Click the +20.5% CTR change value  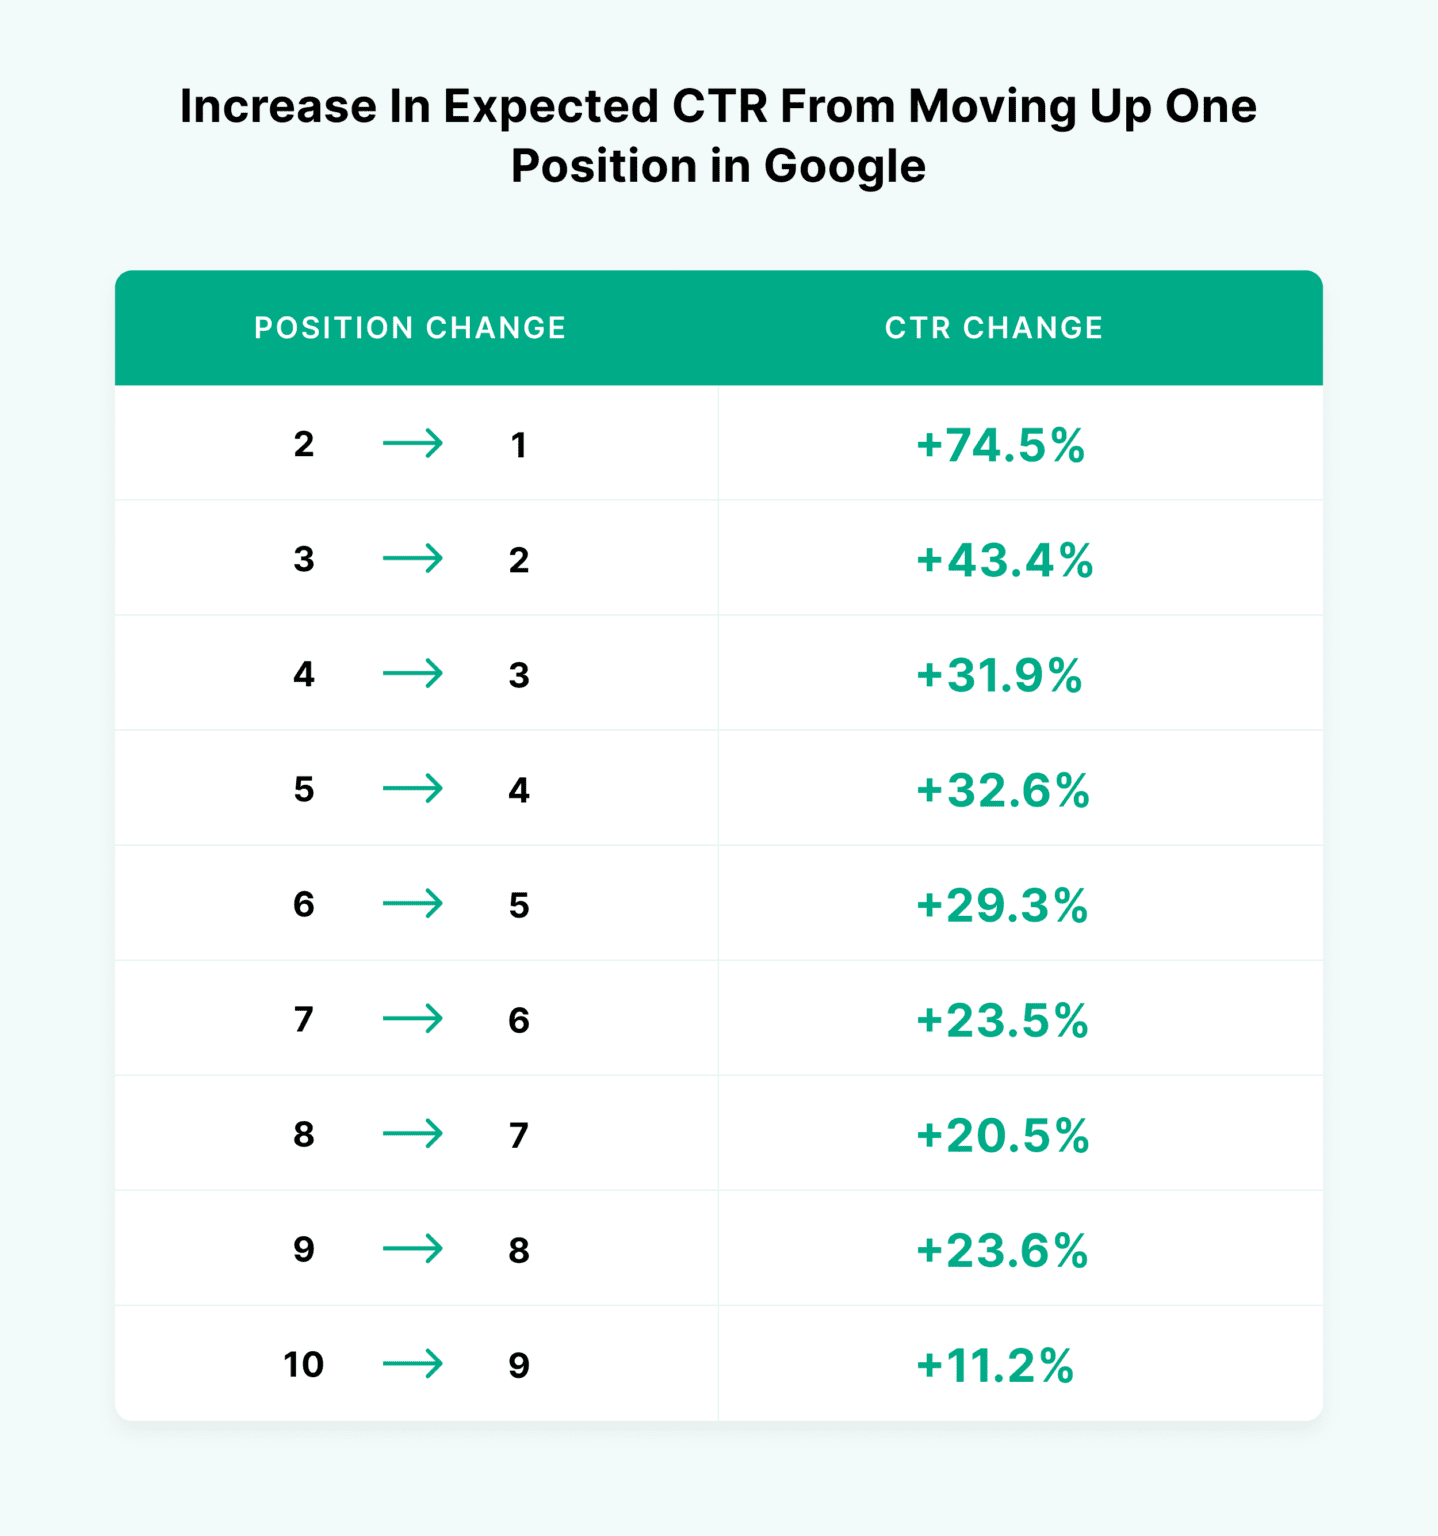click(1002, 1135)
